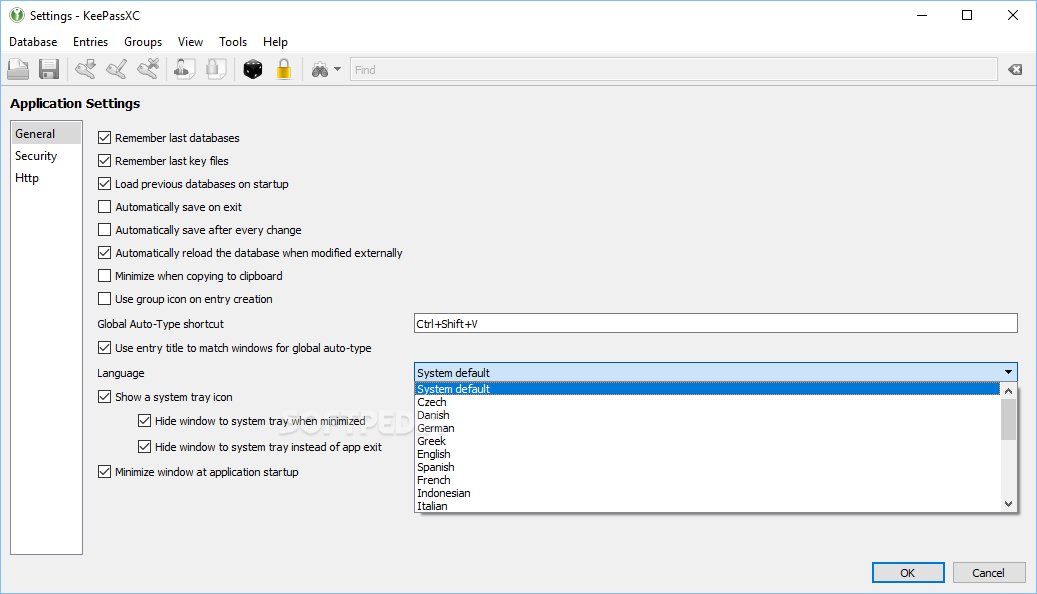
Task: Select System default in language list
Action: click(707, 389)
